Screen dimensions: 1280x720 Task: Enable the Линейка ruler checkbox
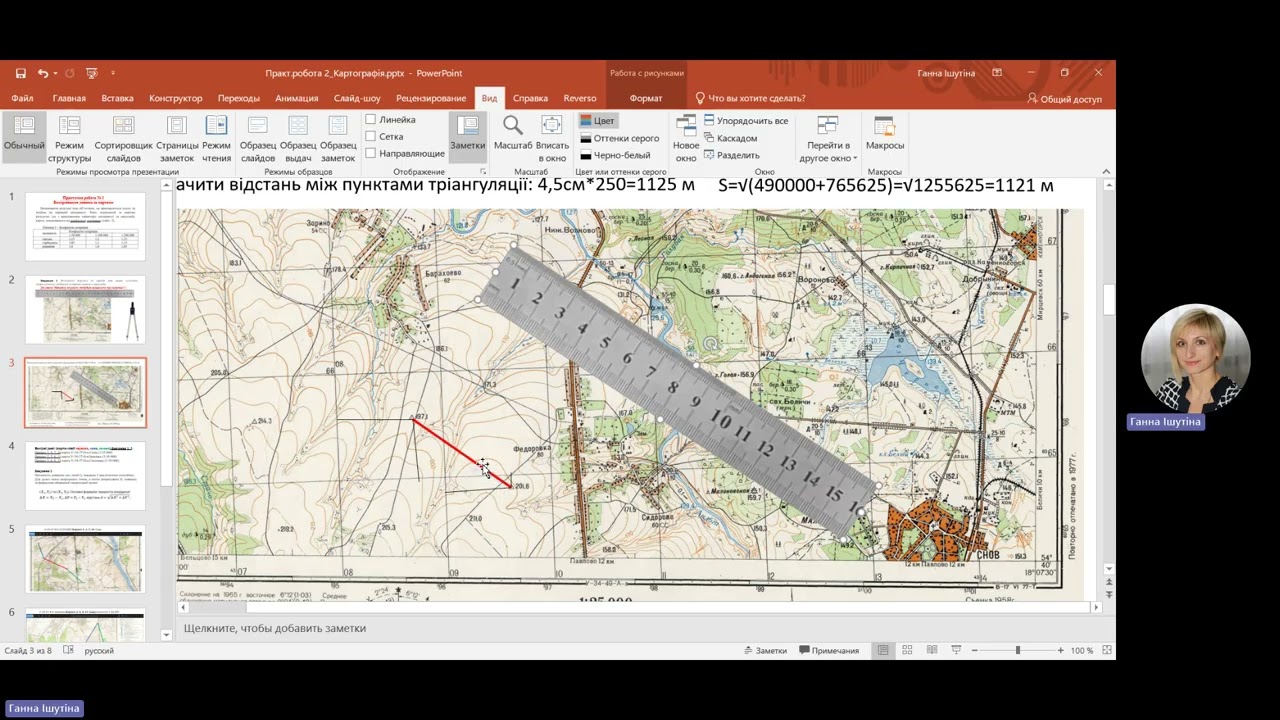pos(390,119)
